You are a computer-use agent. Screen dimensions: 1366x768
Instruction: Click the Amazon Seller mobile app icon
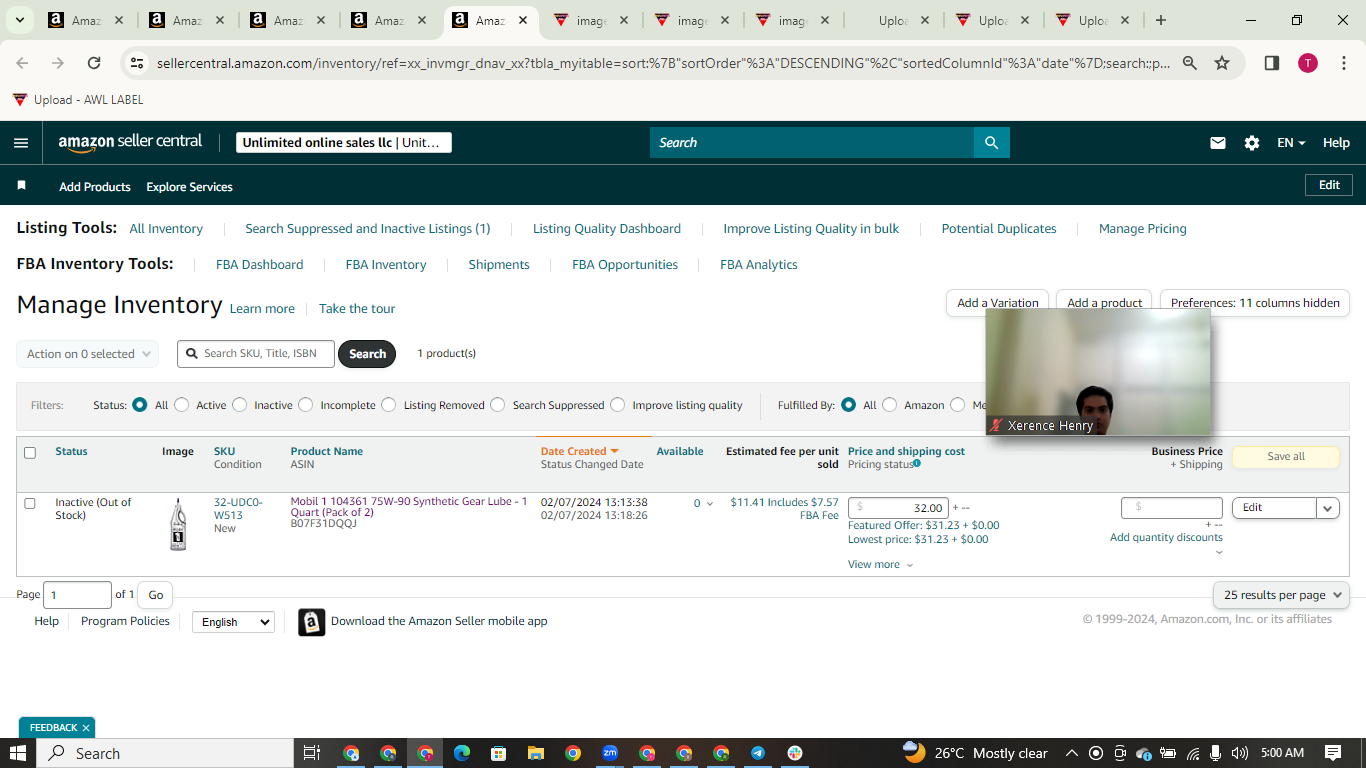(x=312, y=622)
